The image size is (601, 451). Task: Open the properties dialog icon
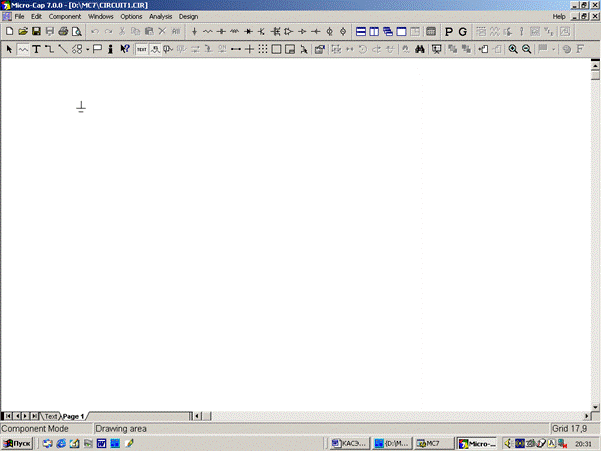click(x=320, y=49)
